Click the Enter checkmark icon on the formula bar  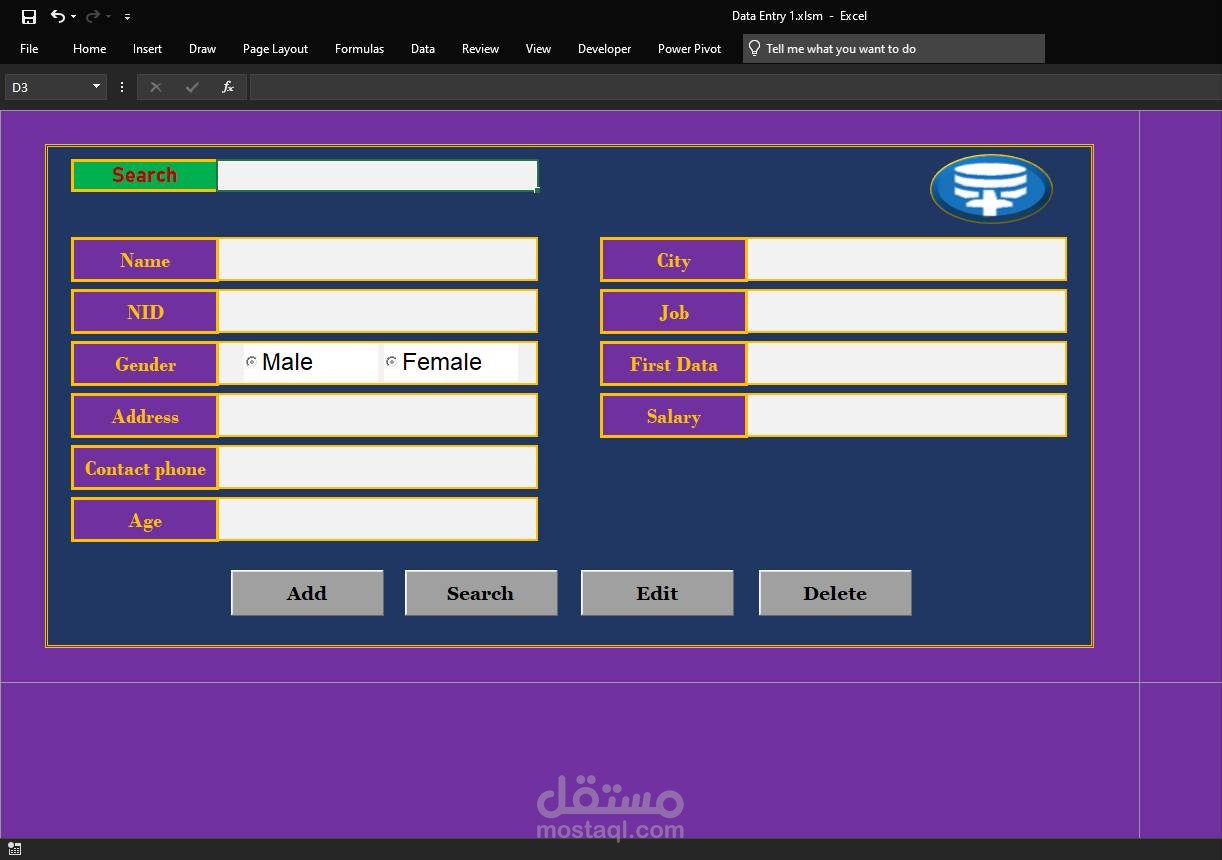click(x=192, y=87)
